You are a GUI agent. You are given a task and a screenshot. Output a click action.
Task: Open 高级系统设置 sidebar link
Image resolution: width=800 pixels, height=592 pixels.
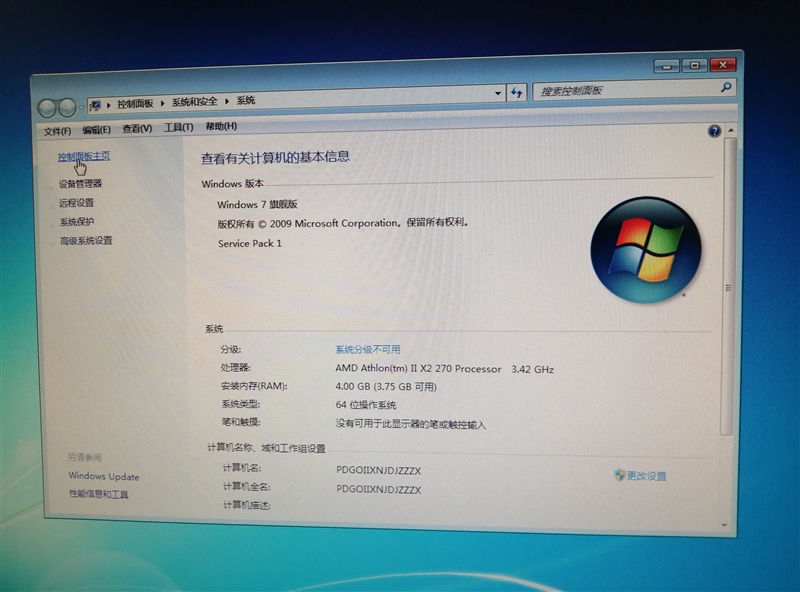(x=86, y=240)
